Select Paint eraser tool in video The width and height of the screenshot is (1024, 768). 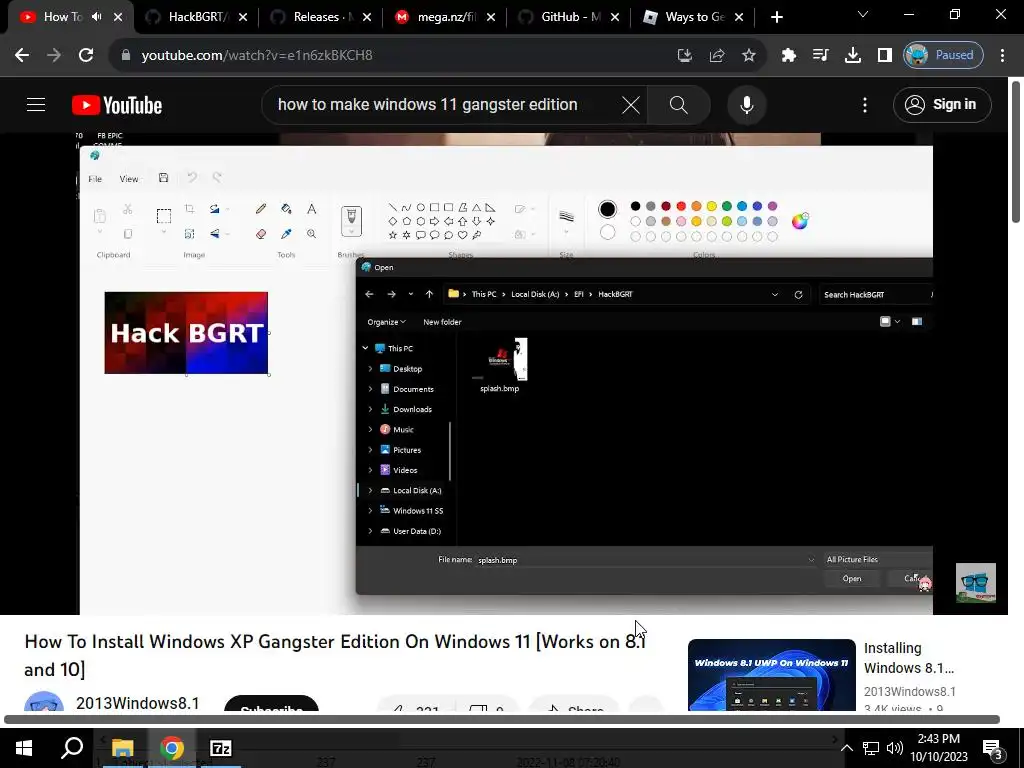(x=261, y=234)
